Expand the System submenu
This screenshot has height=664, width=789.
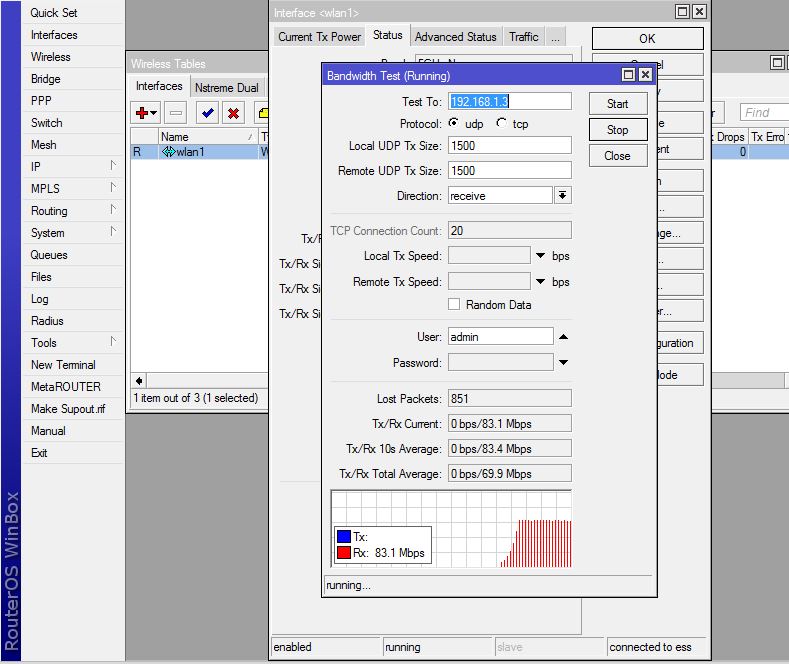pos(113,231)
